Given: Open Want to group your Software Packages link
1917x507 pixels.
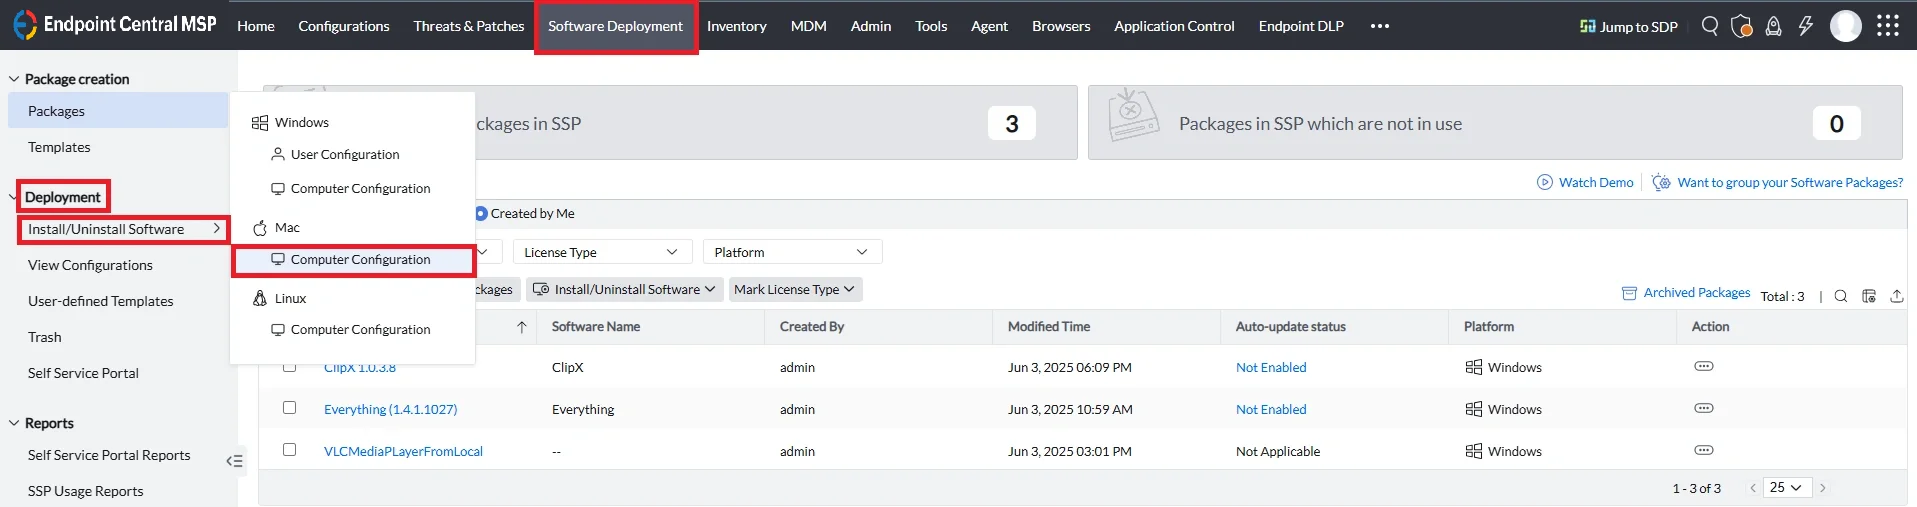Looking at the screenshot, I should coord(1790,182).
